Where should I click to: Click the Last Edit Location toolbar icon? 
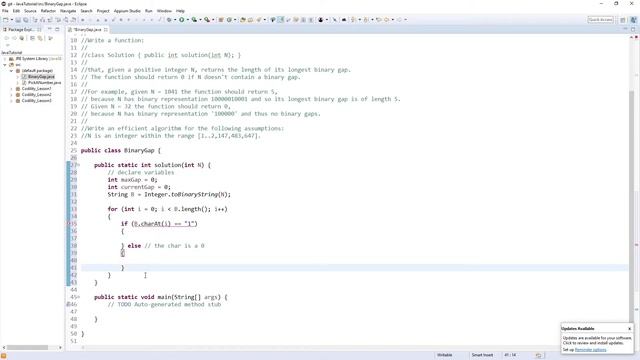pos(379,20)
